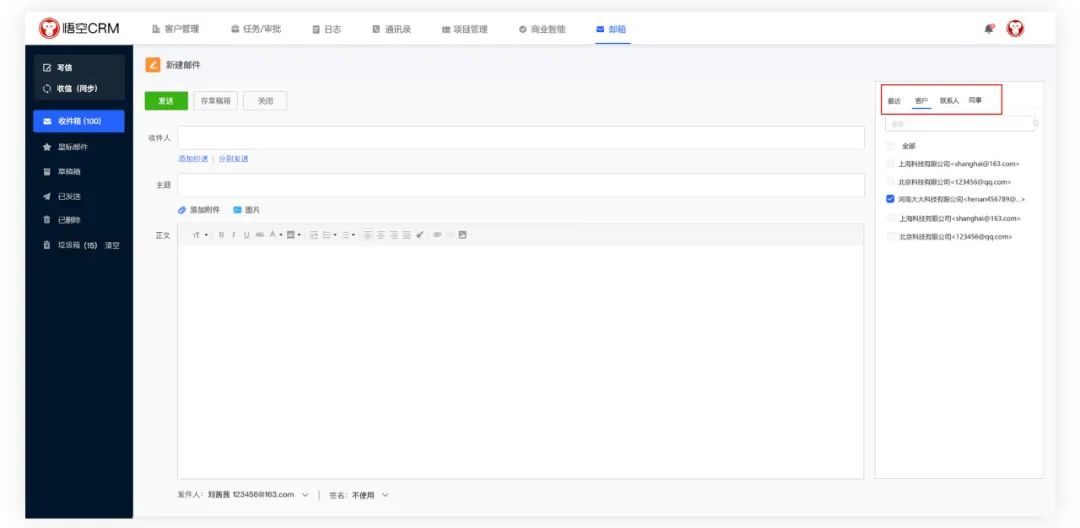Click 清空 to empty the junk folder
This screenshot has height=528, width=1080.
pos(112,245)
